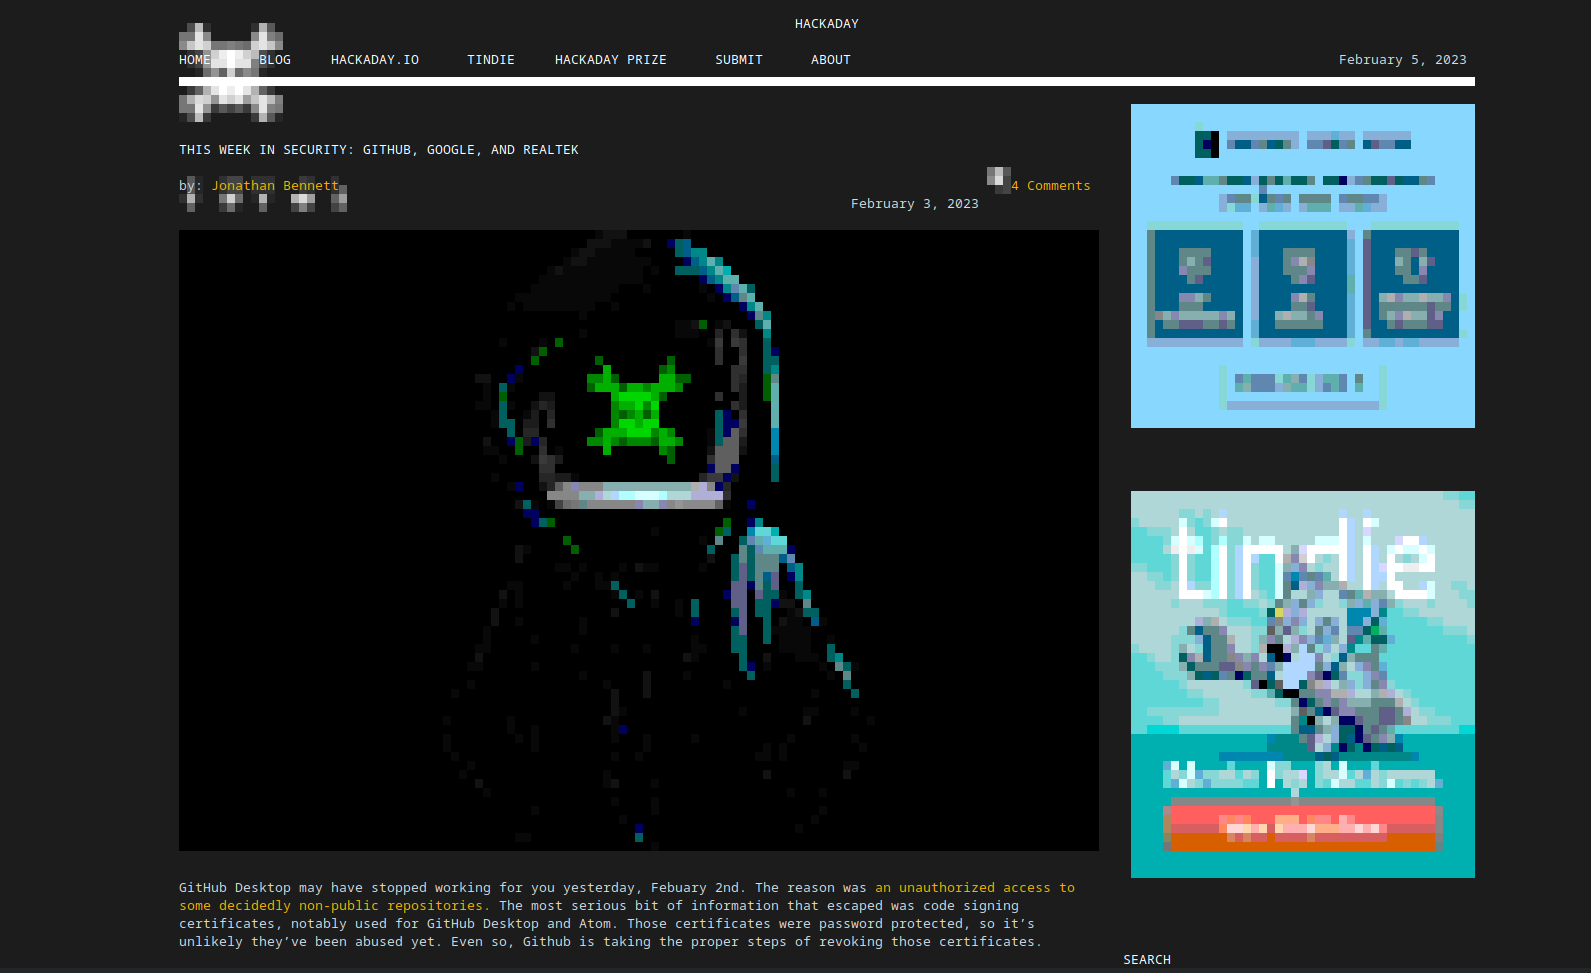Go to HACKADAY.IO in the nav bar
Screen dimensions: 1591x973
(375, 60)
